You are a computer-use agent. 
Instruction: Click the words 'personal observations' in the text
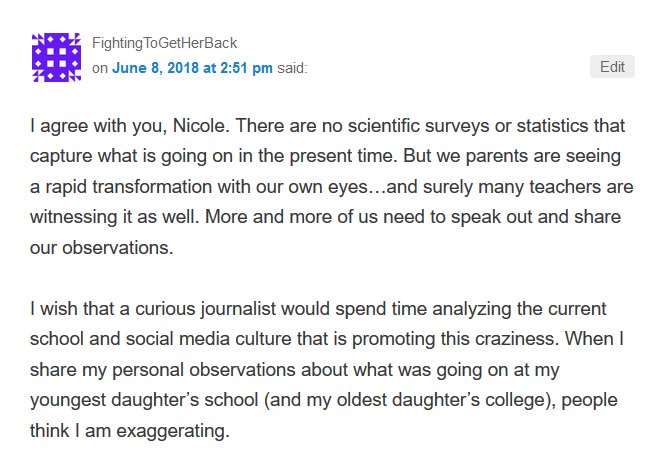pos(203,370)
